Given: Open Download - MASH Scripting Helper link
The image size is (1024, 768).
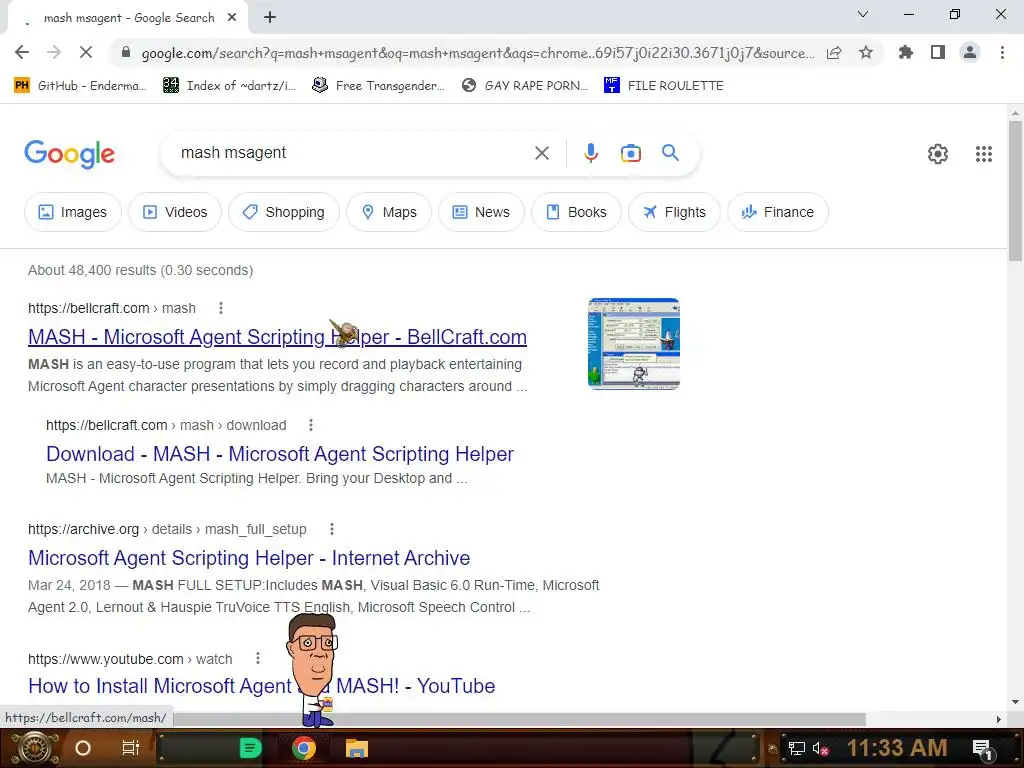Looking at the screenshot, I should pyautogui.click(x=280, y=454).
